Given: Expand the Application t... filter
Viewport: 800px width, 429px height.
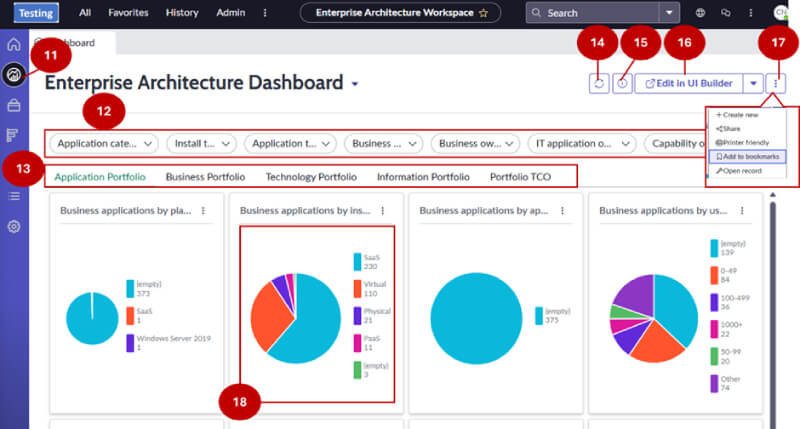Looking at the screenshot, I should point(290,144).
